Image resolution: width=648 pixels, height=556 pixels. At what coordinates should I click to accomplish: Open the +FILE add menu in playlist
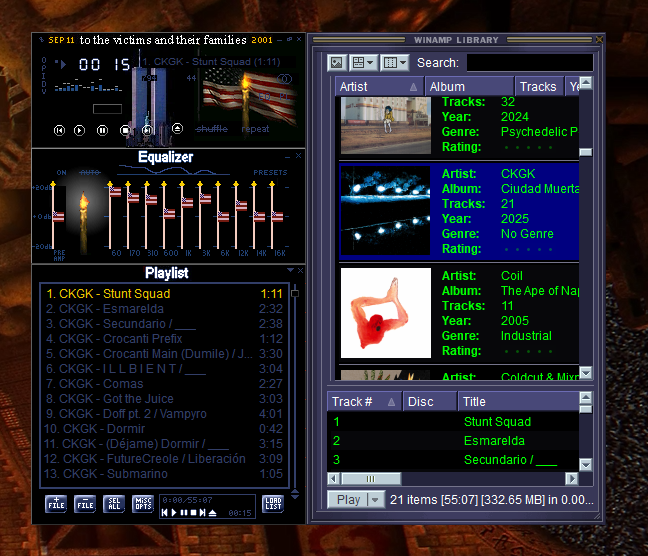[x=56, y=504]
